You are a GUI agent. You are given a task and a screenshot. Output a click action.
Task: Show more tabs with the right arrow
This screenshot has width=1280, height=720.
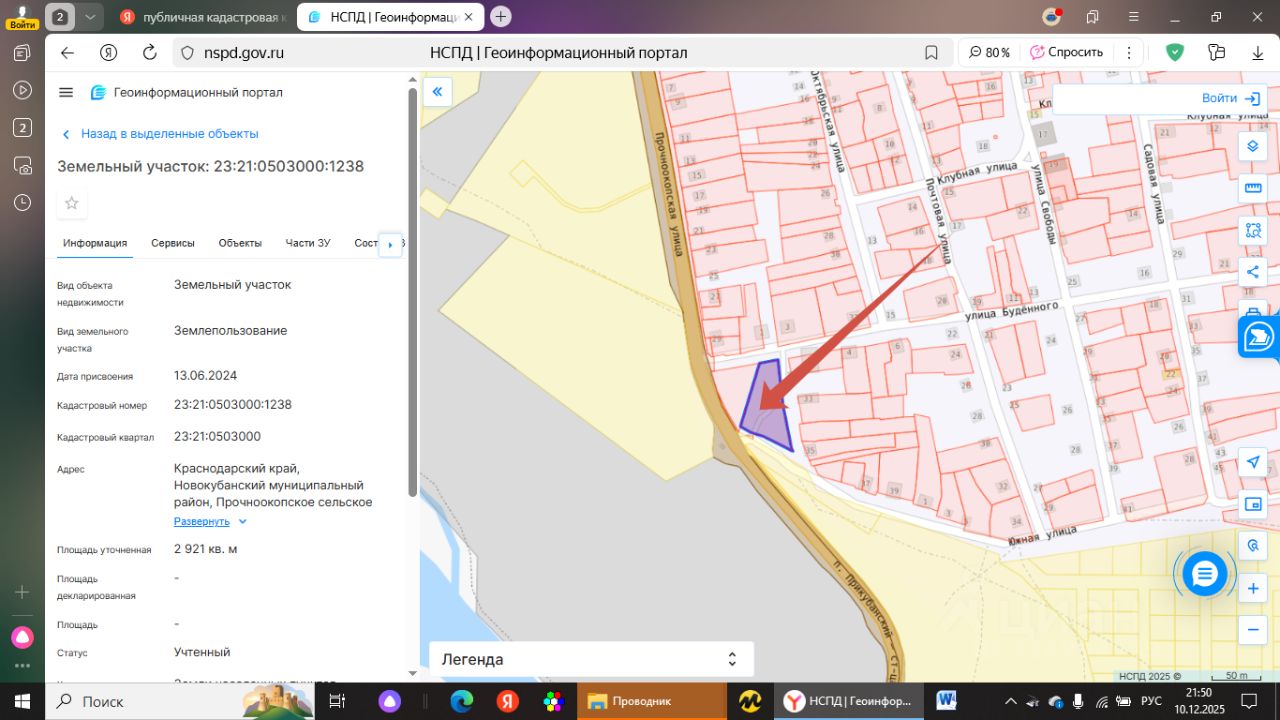pyautogui.click(x=390, y=244)
